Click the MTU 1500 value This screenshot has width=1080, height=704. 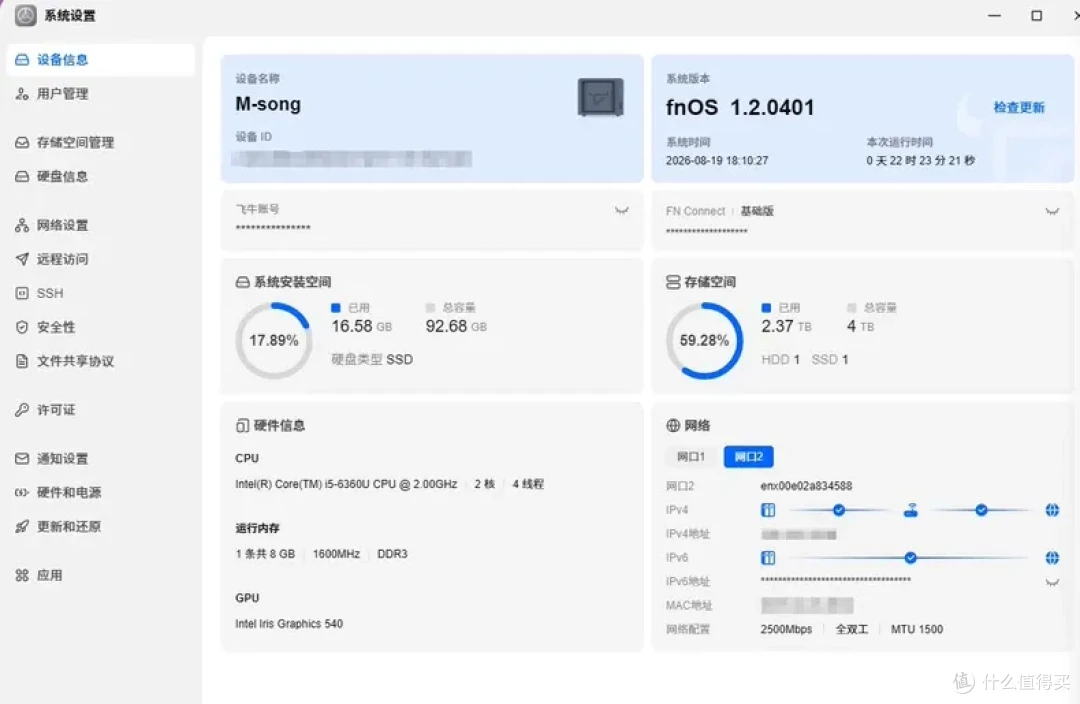click(x=917, y=630)
